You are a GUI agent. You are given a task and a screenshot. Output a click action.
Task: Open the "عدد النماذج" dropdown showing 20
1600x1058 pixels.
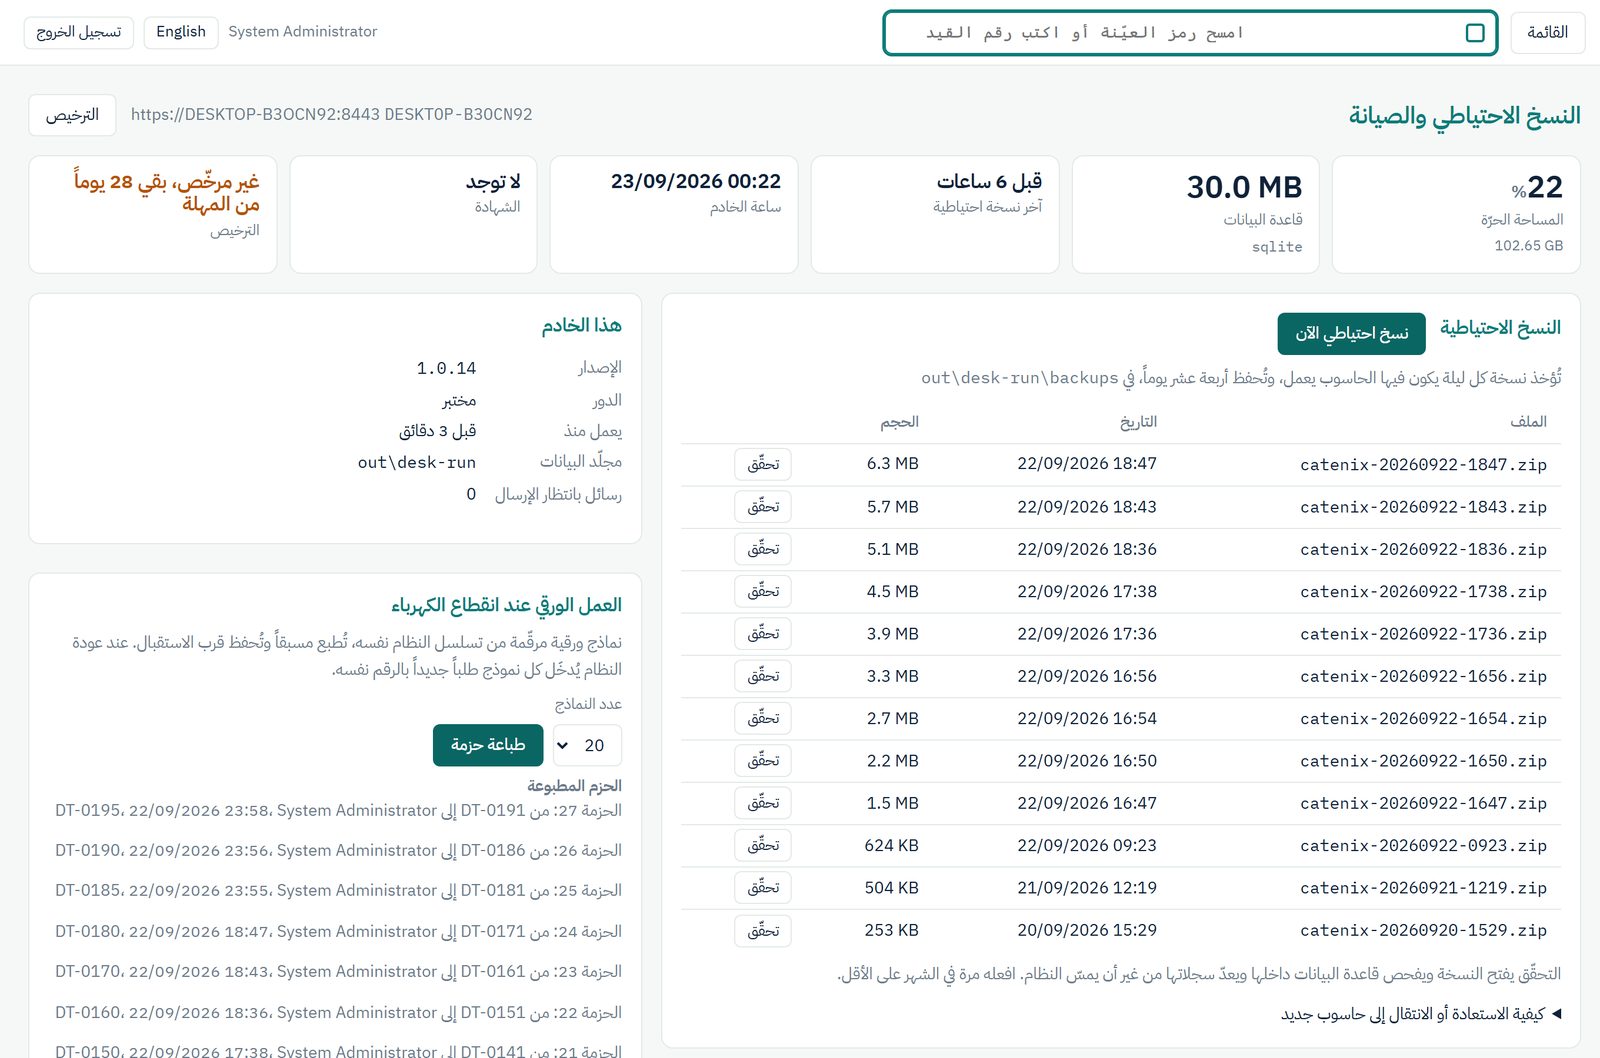(x=587, y=745)
